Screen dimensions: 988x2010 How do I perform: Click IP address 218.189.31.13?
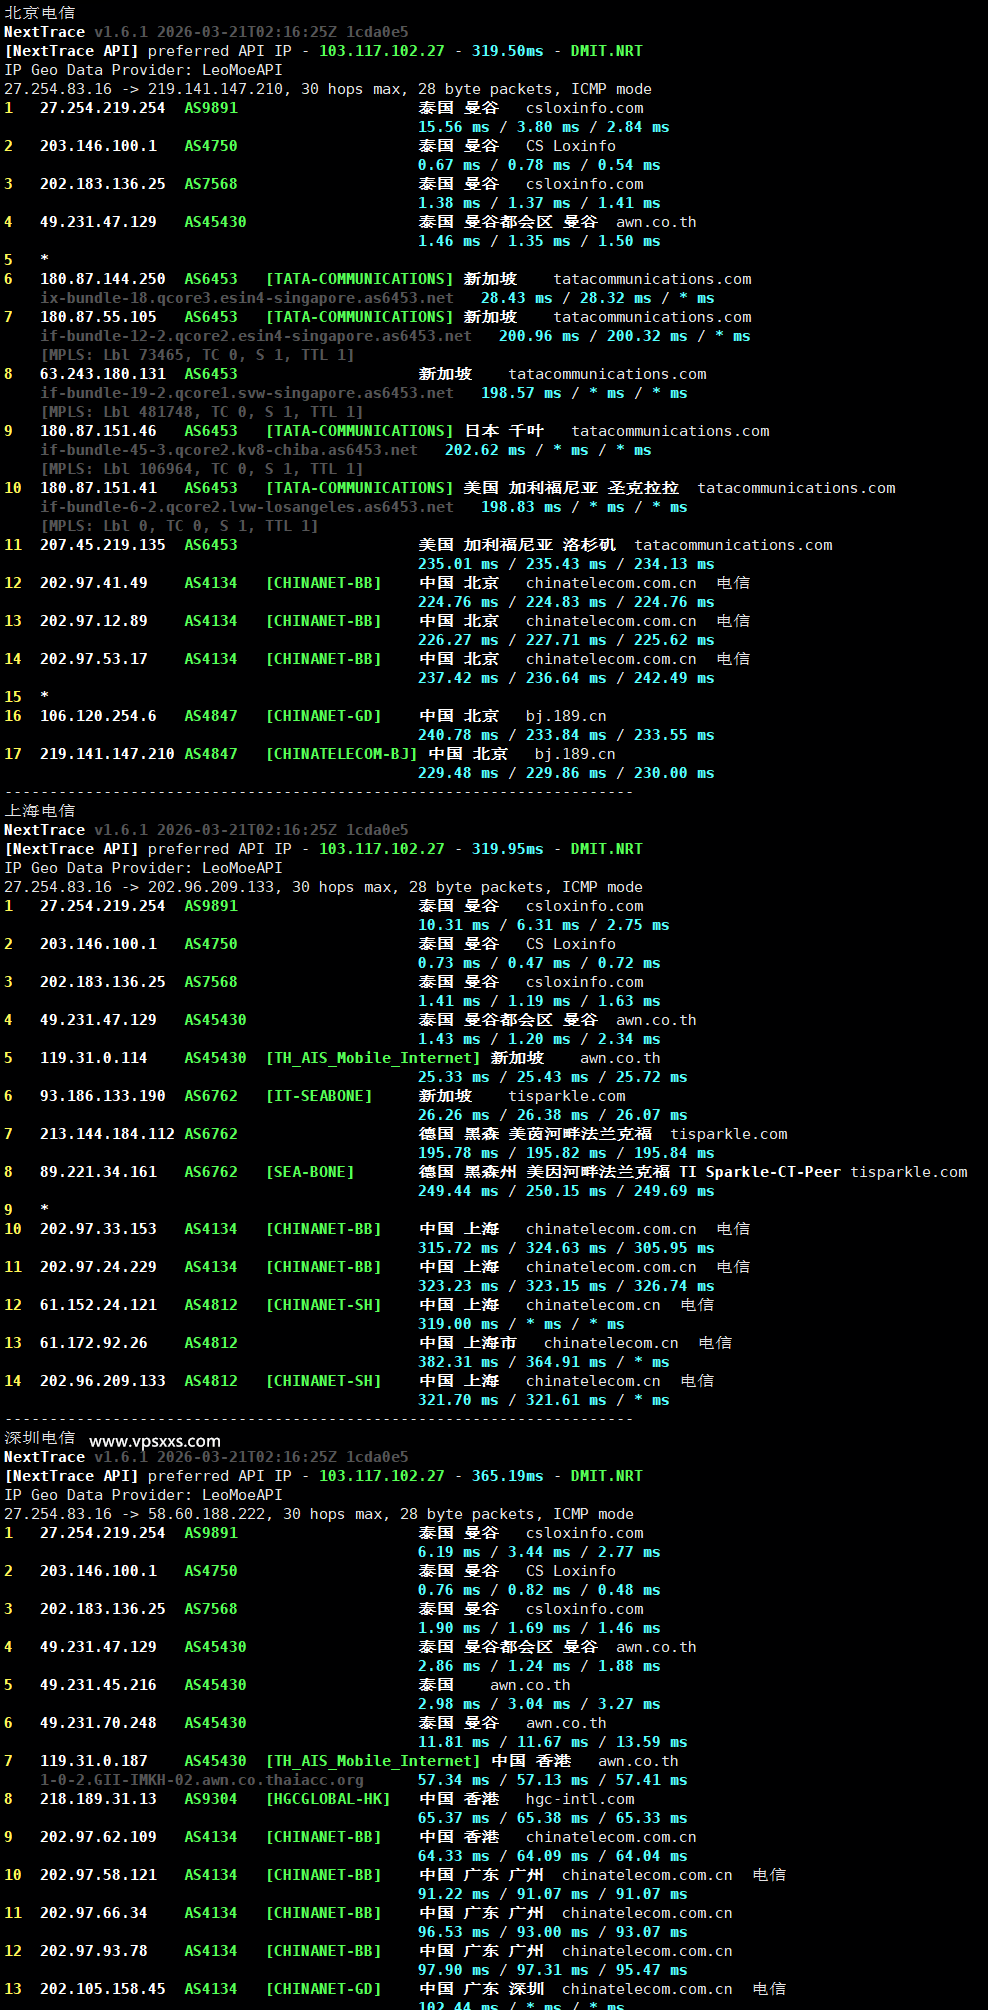98,1799
